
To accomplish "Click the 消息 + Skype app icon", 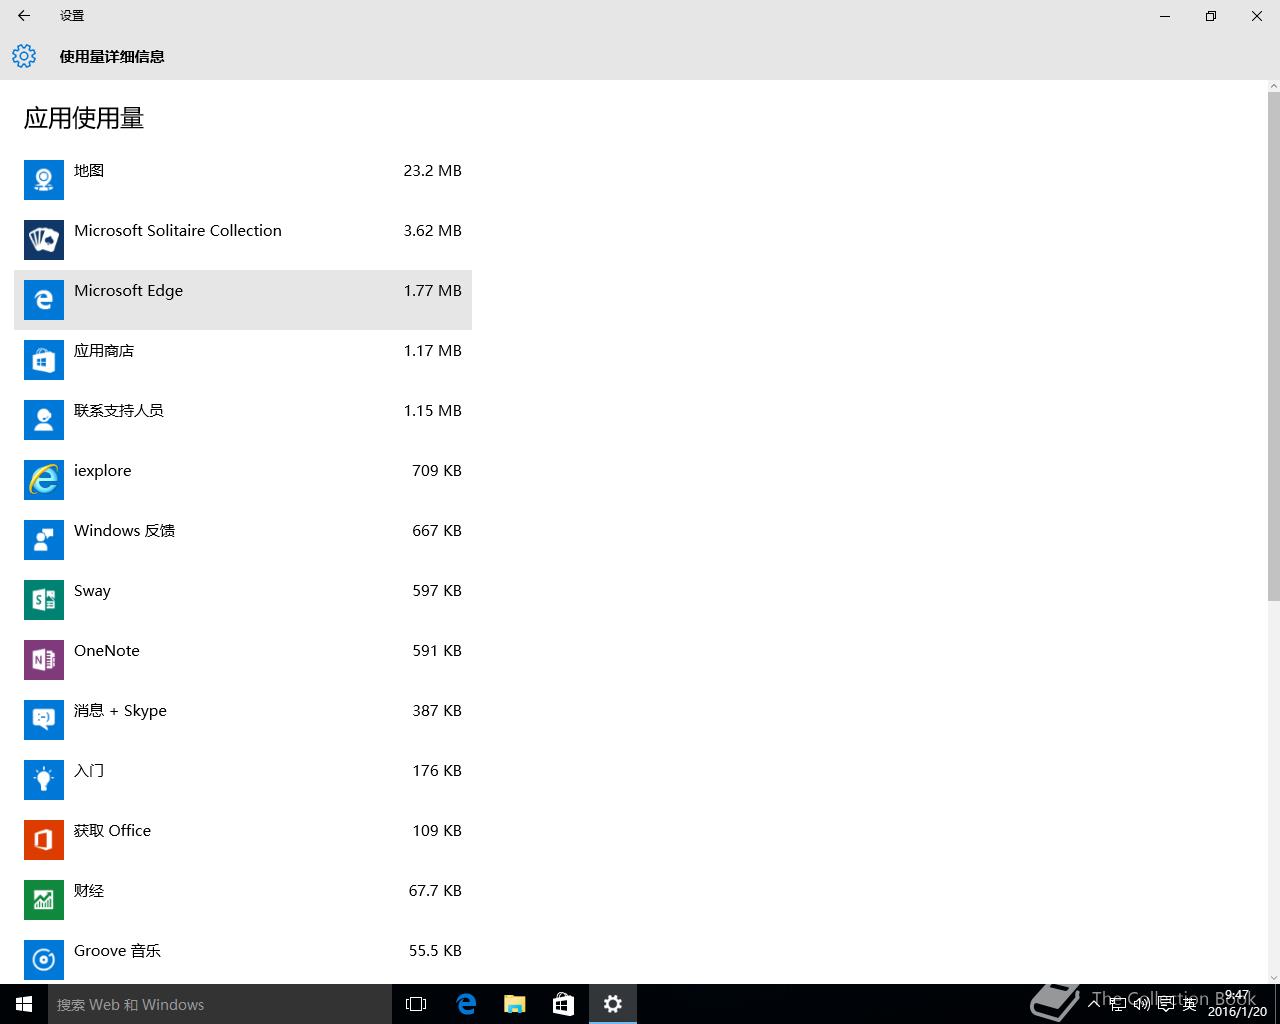I will click(44, 720).
